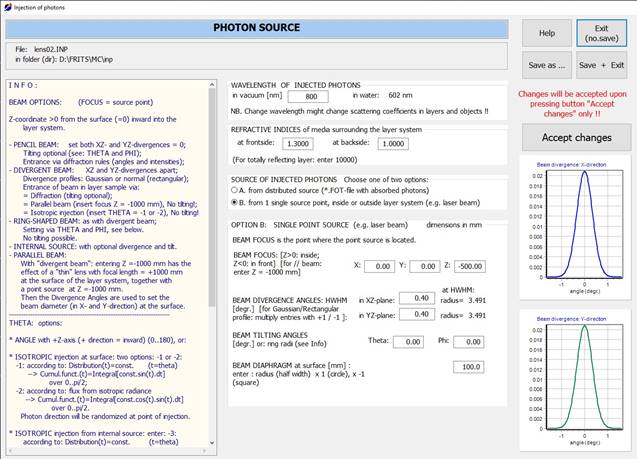The width and height of the screenshot is (637, 459).
Task: Click the red 'Changes will be accepted' notice
Action: tap(572, 104)
